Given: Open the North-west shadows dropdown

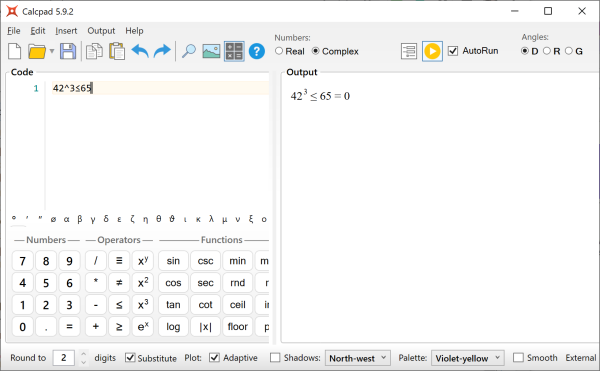Looking at the screenshot, I should pos(358,358).
